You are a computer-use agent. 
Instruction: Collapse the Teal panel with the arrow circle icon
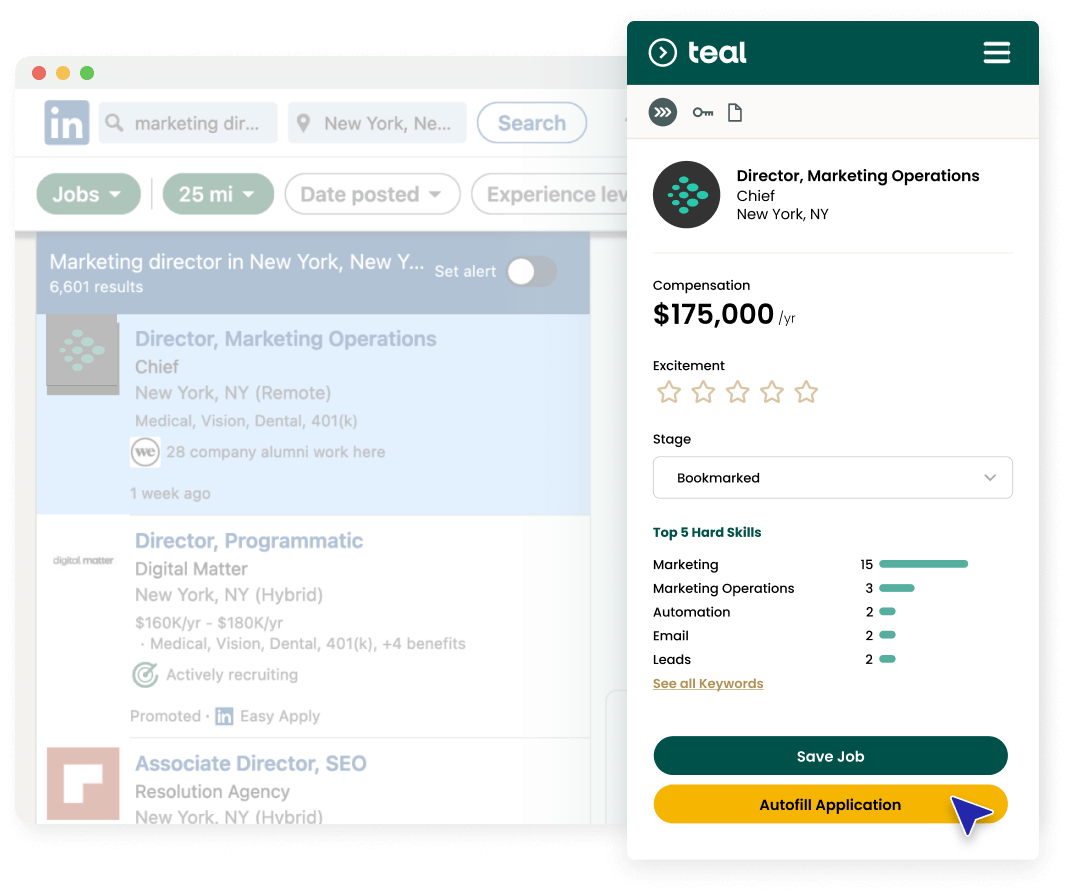point(662,52)
